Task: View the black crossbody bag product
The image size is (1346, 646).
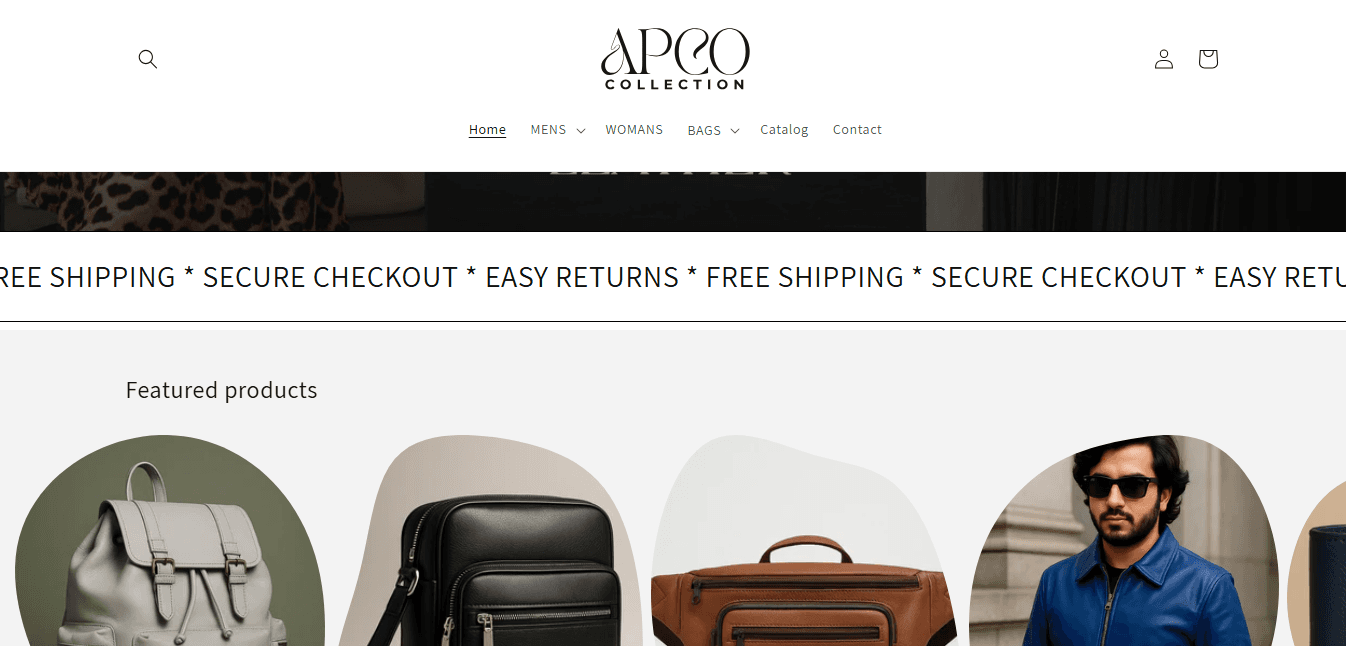Action: [491, 541]
